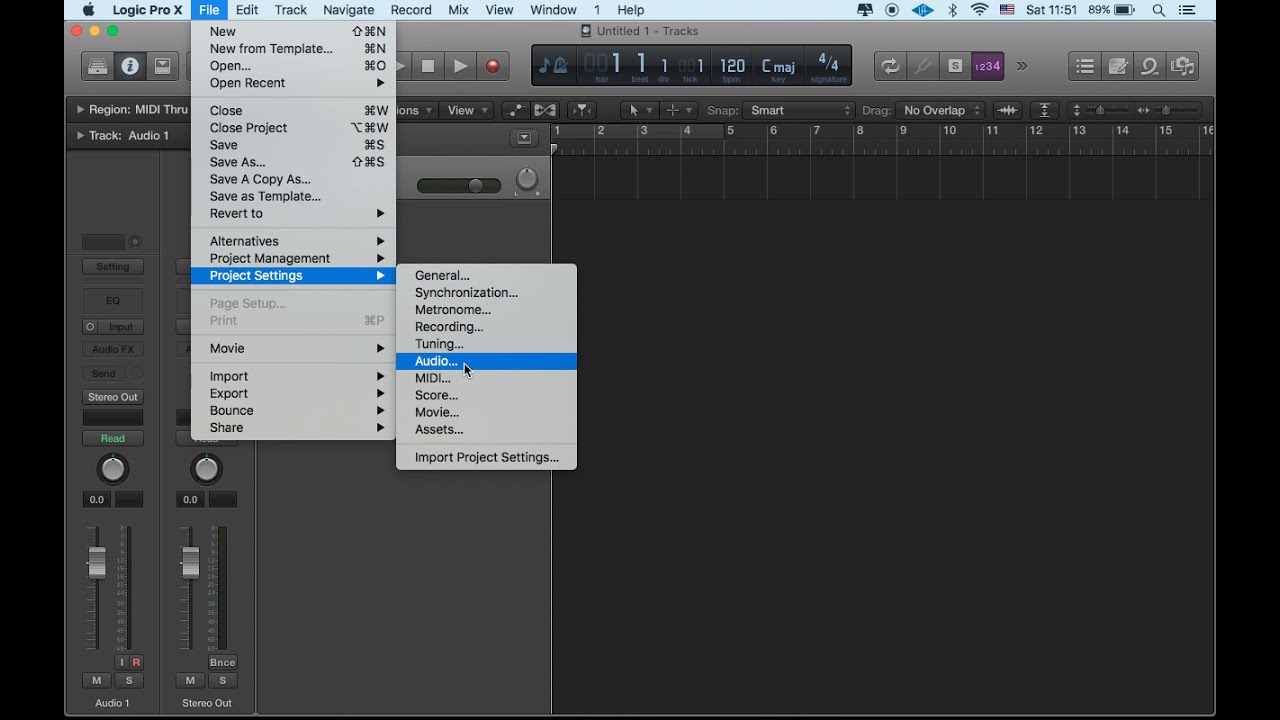Open the Snap Smart dropdown

coord(799,110)
